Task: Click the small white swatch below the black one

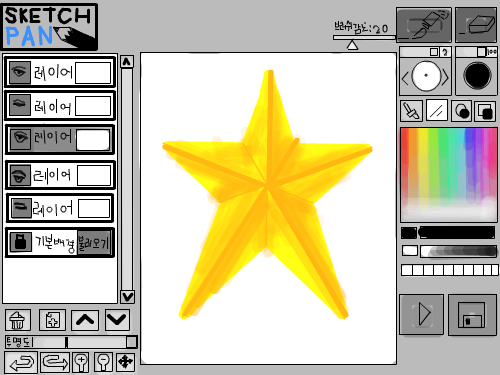Action: click(410, 250)
